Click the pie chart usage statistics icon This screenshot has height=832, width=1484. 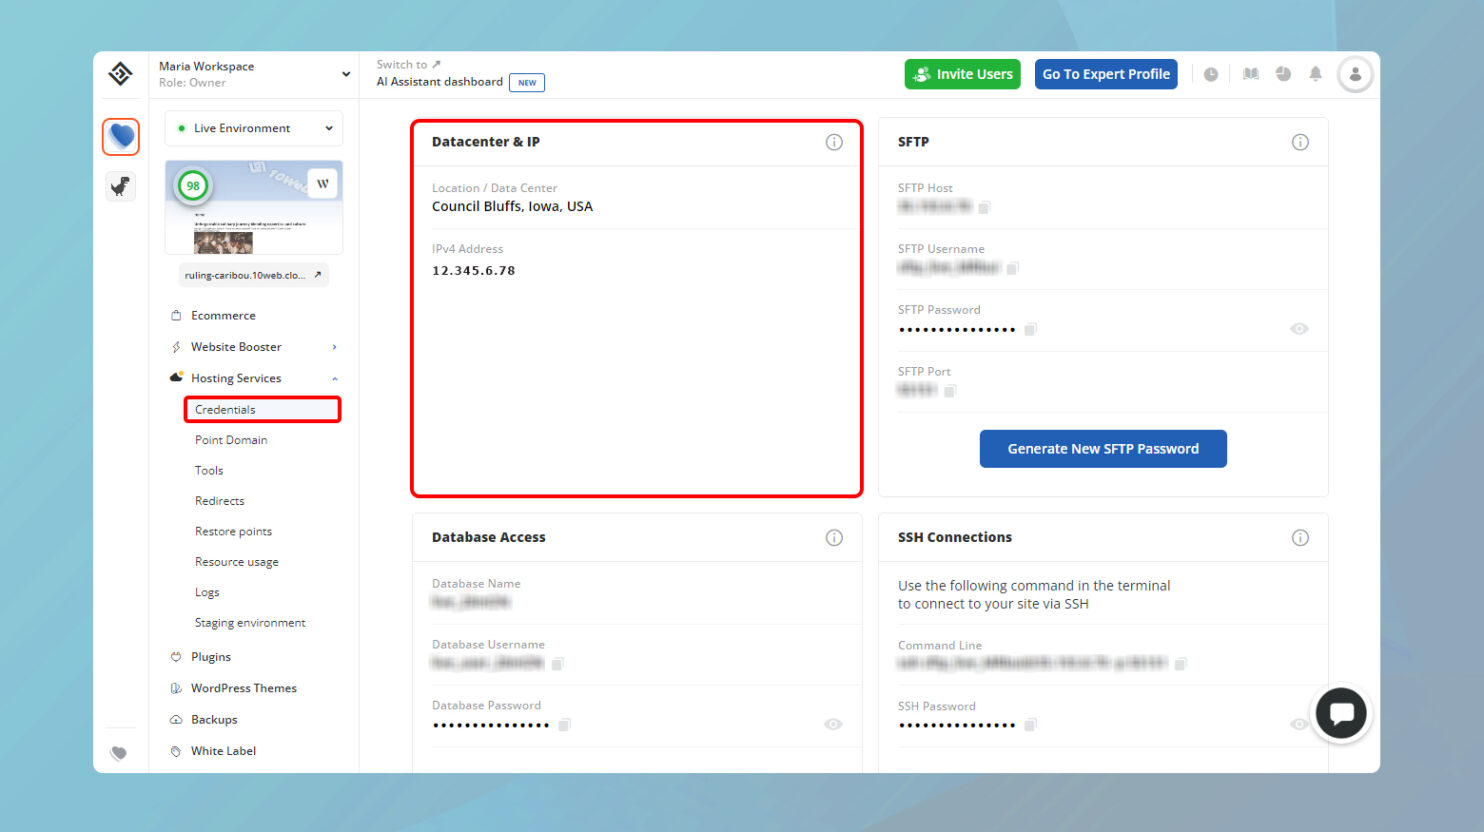click(x=1283, y=73)
